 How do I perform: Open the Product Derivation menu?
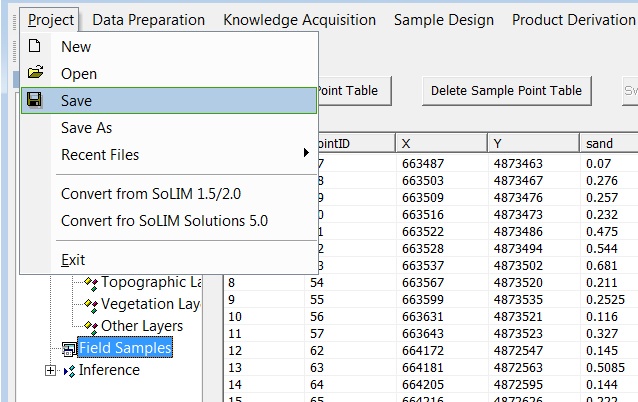[x=574, y=20]
